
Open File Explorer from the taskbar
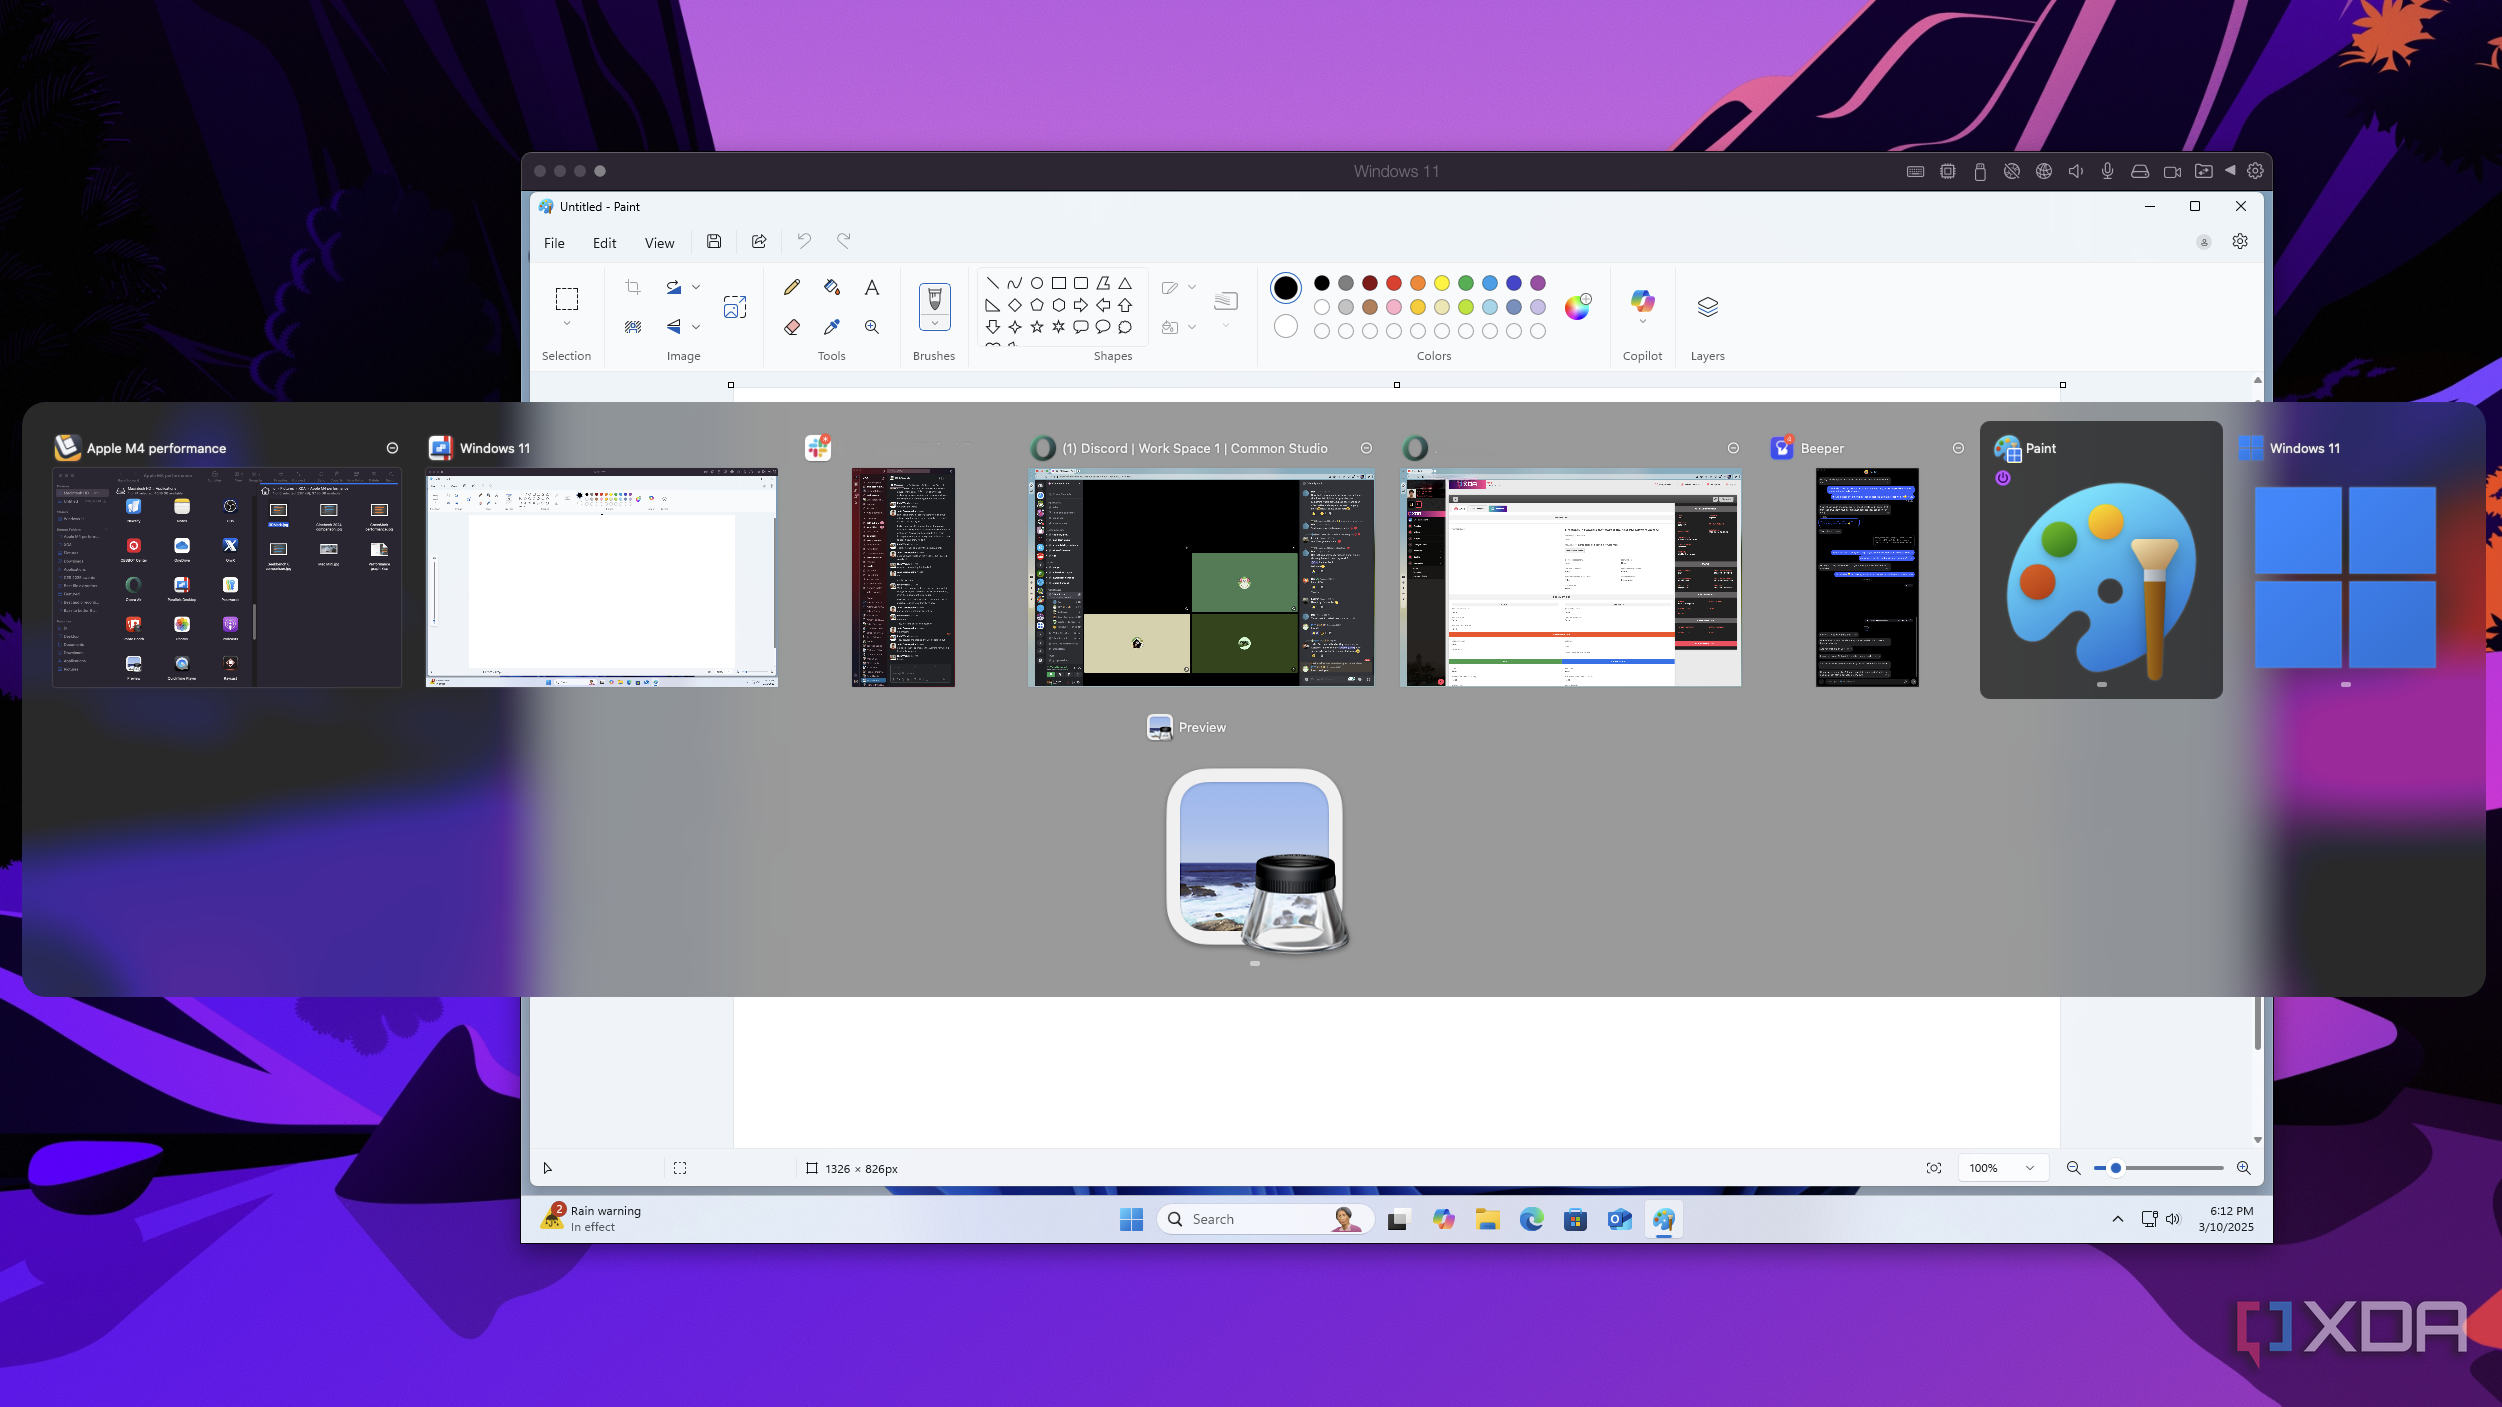[x=1487, y=1219]
